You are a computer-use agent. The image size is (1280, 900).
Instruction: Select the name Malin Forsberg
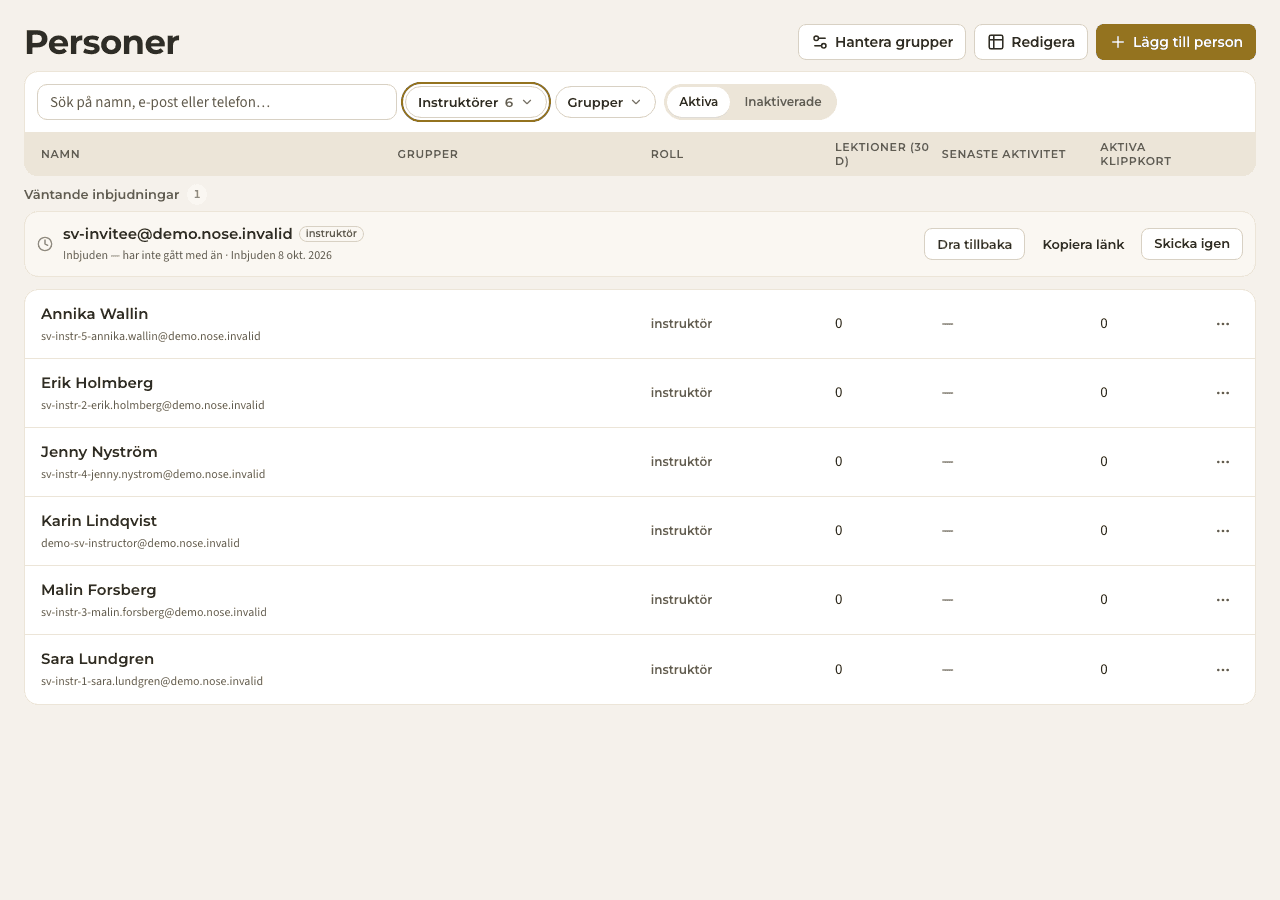(99, 590)
